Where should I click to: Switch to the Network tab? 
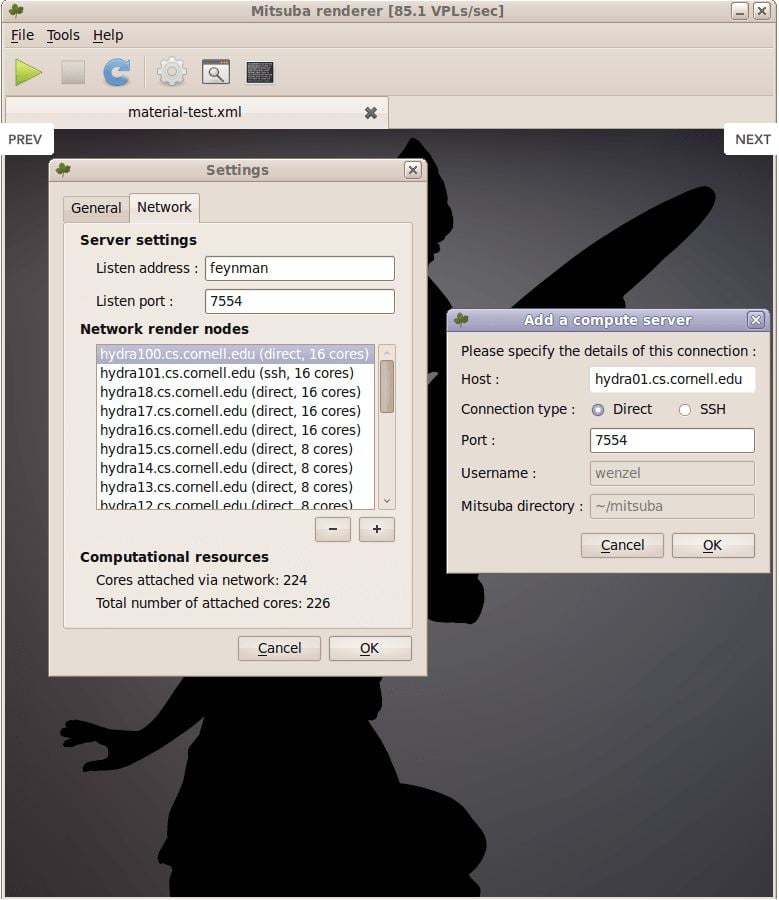coord(164,207)
